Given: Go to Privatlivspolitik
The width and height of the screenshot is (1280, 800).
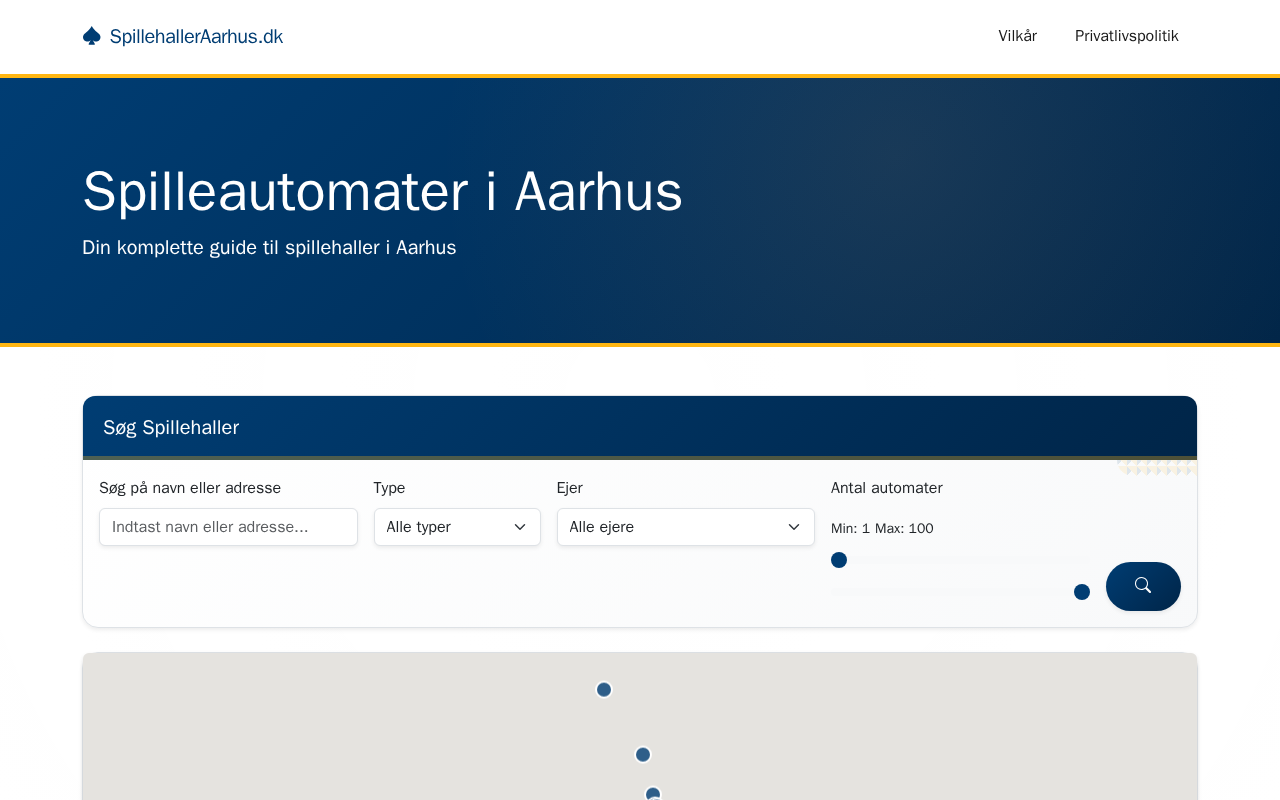Looking at the screenshot, I should 1126,36.
